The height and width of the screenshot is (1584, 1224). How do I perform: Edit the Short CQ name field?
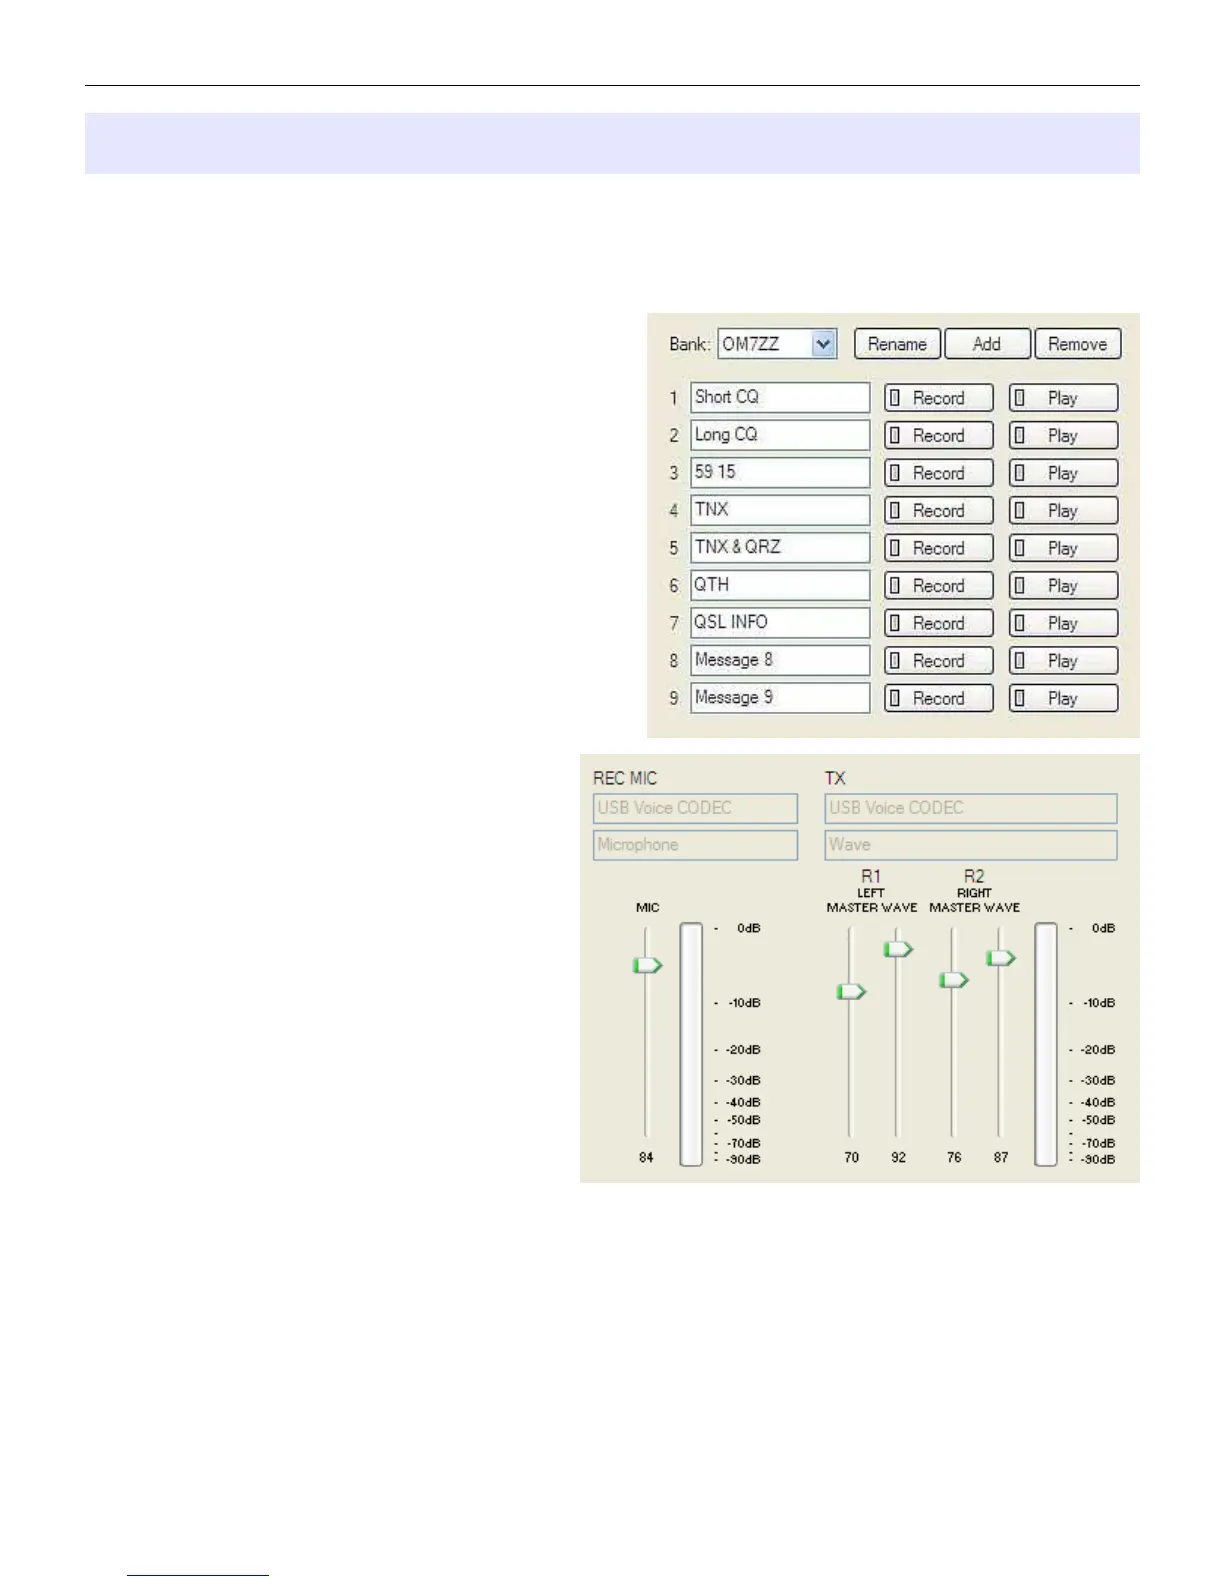click(780, 397)
